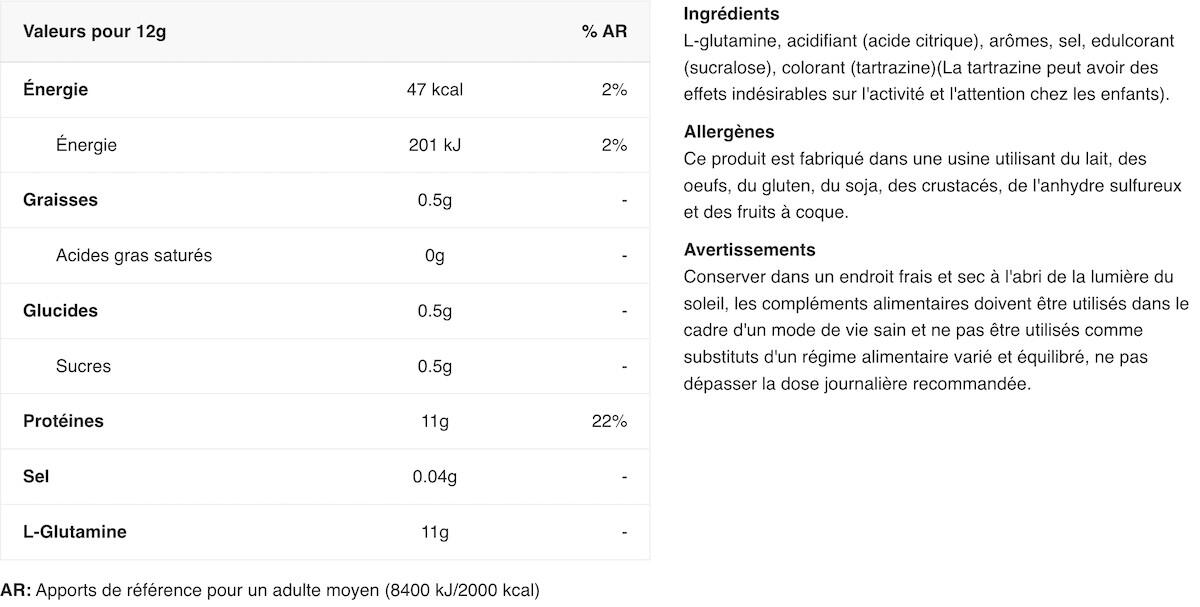The image size is (1200, 607).
Task: Click the Avertissements heading
Action: (x=750, y=250)
